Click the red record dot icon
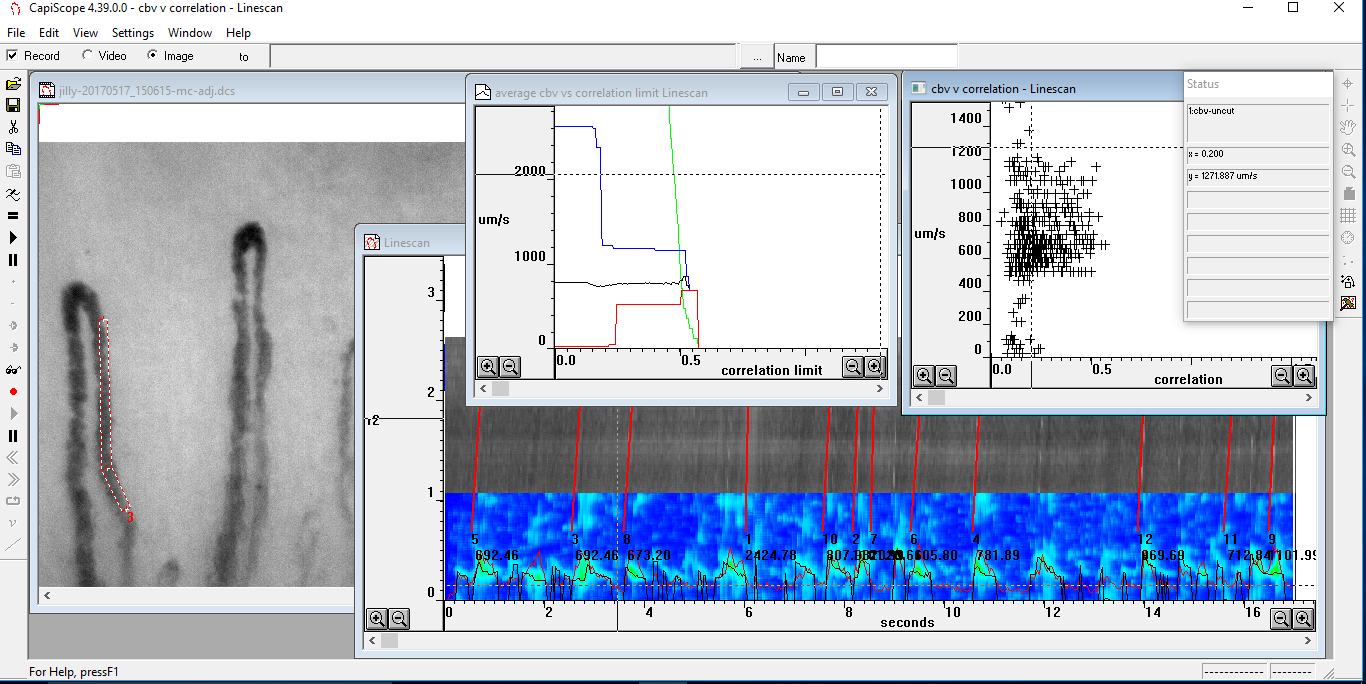The image size is (1366, 684). pyautogui.click(x=13, y=391)
